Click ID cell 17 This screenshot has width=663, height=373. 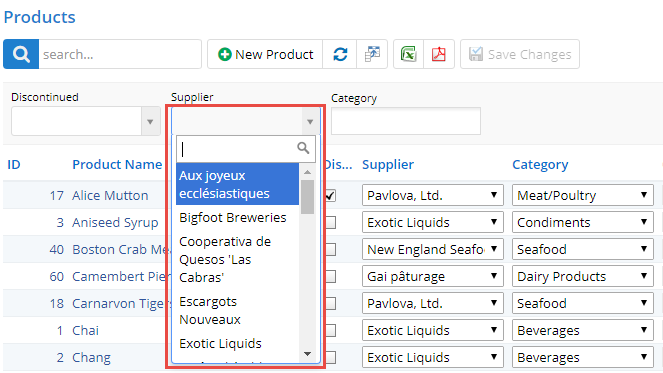57,196
